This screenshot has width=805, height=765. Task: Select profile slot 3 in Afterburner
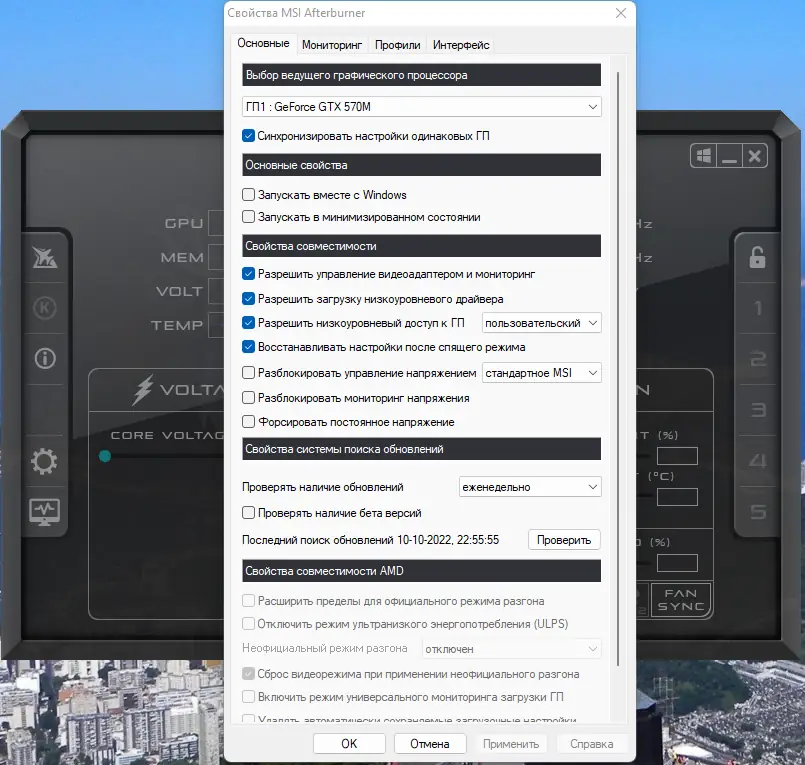[758, 410]
